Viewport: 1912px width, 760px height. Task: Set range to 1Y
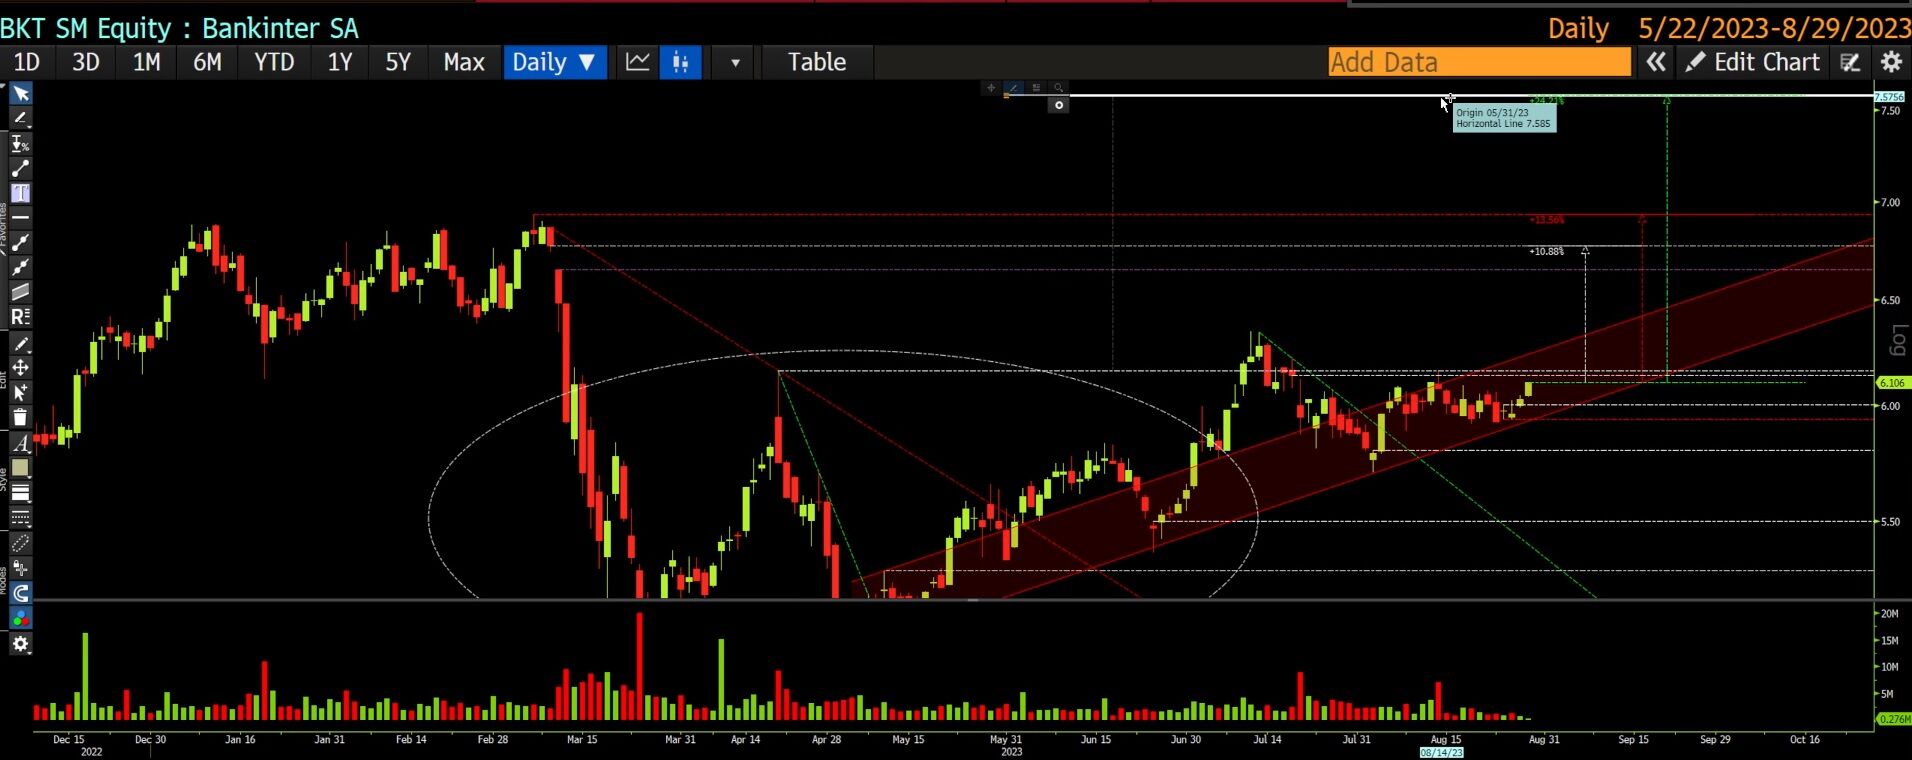[340, 62]
